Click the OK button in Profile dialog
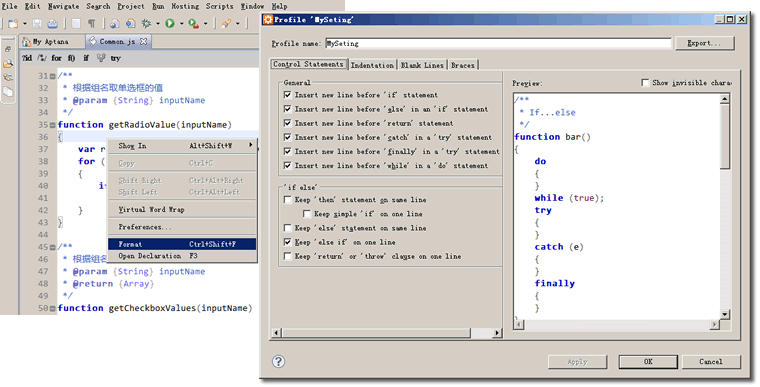 pyautogui.click(x=648, y=361)
